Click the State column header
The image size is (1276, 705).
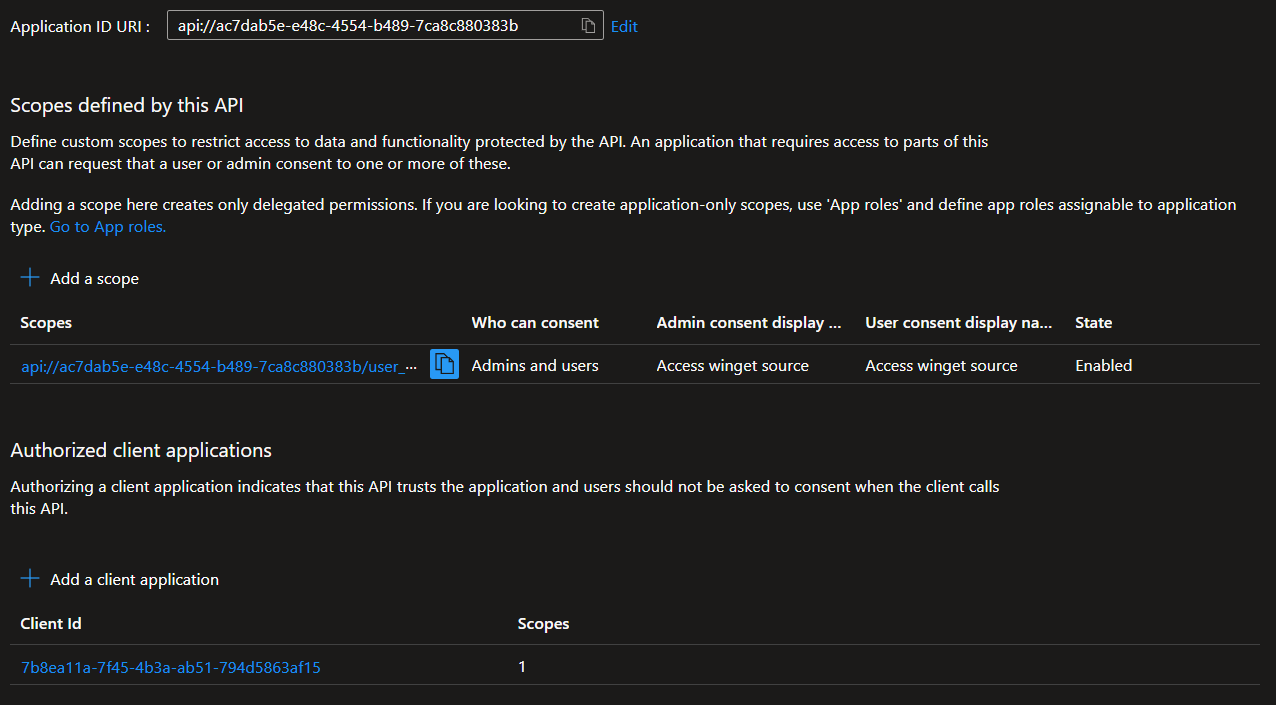point(1093,323)
